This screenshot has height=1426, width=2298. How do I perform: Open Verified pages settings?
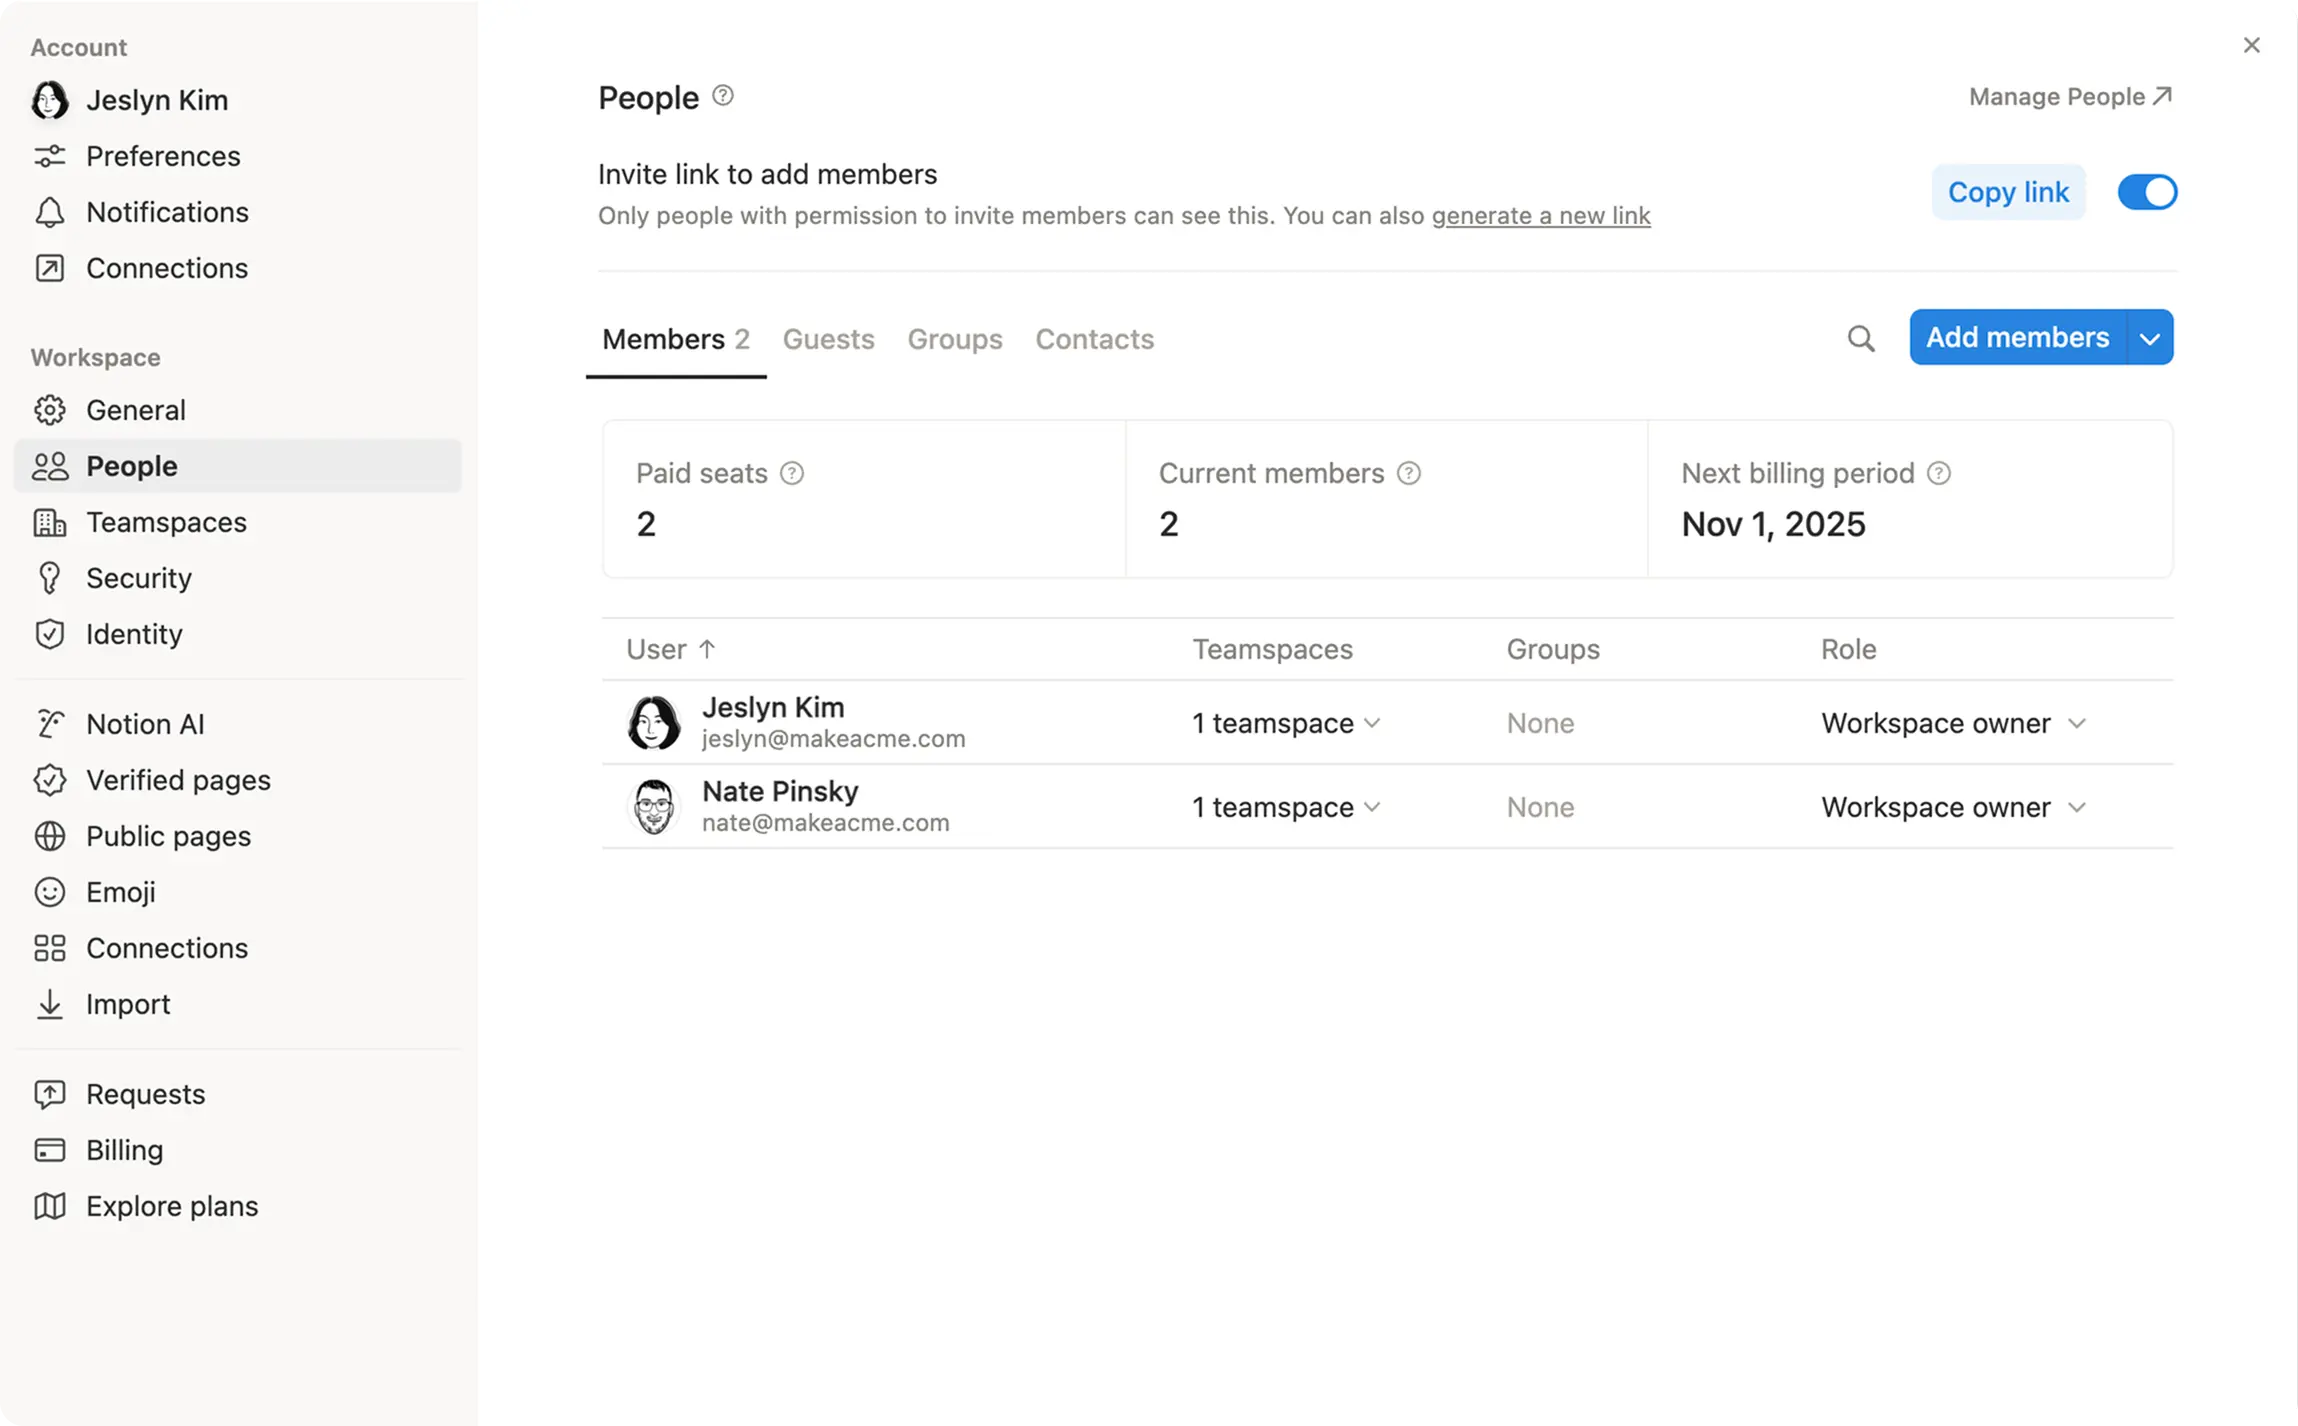click(177, 780)
